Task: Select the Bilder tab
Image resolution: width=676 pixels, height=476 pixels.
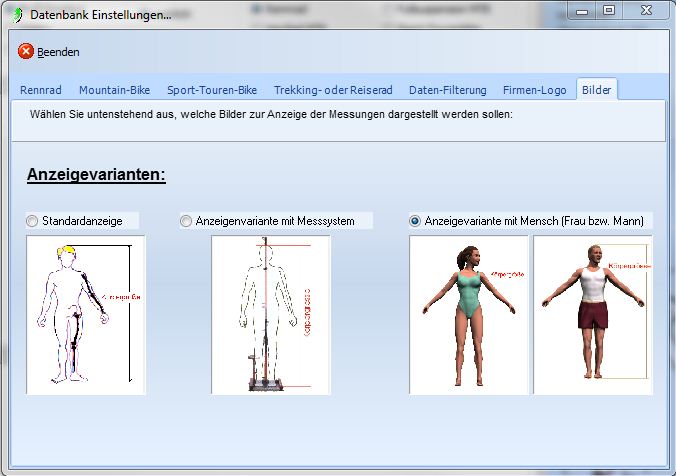Action: tap(598, 89)
